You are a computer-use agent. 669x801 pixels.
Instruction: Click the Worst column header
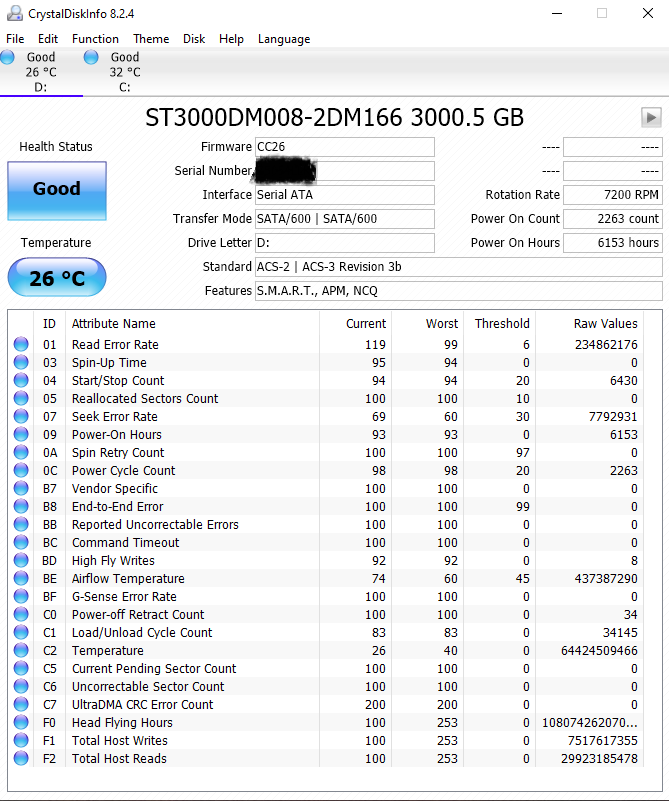tap(442, 324)
